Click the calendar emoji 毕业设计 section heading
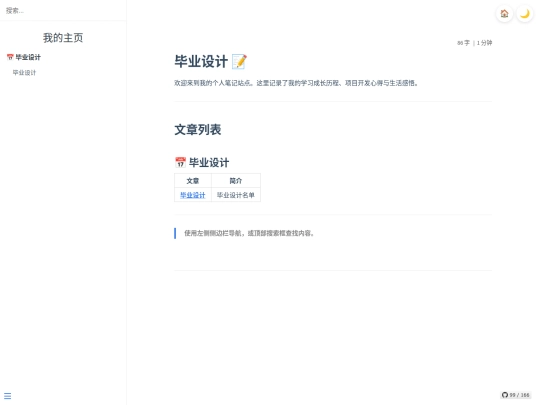Screen dimensions: 540x405 coord(202,162)
